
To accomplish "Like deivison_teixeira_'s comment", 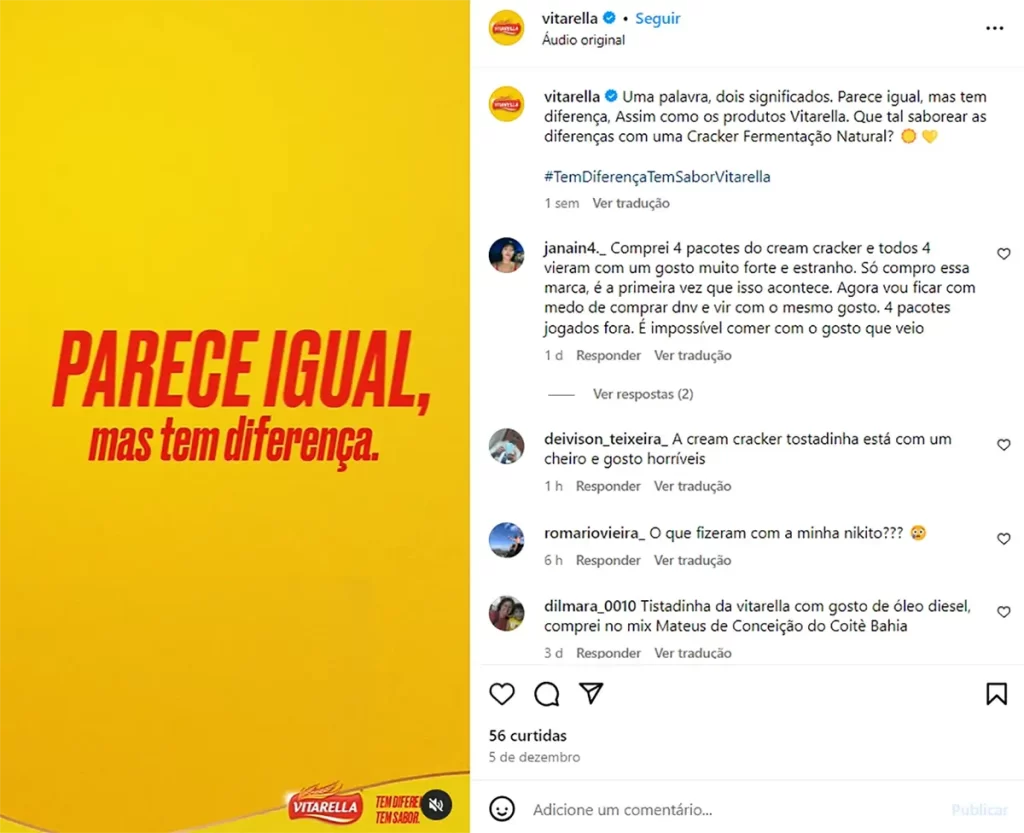I will tap(1003, 445).
